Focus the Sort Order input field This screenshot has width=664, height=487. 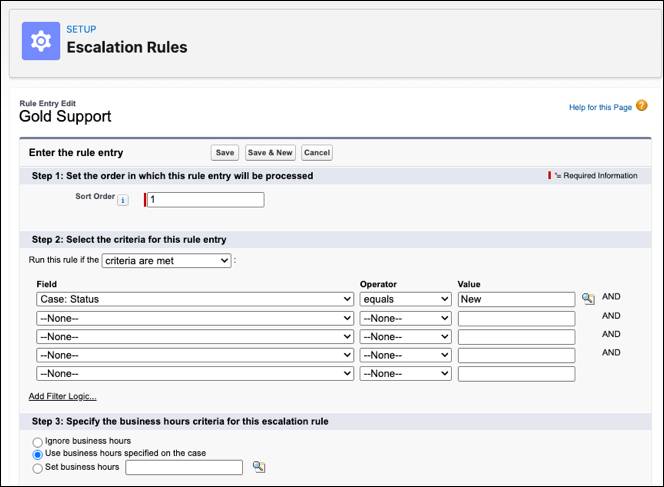pos(205,199)
